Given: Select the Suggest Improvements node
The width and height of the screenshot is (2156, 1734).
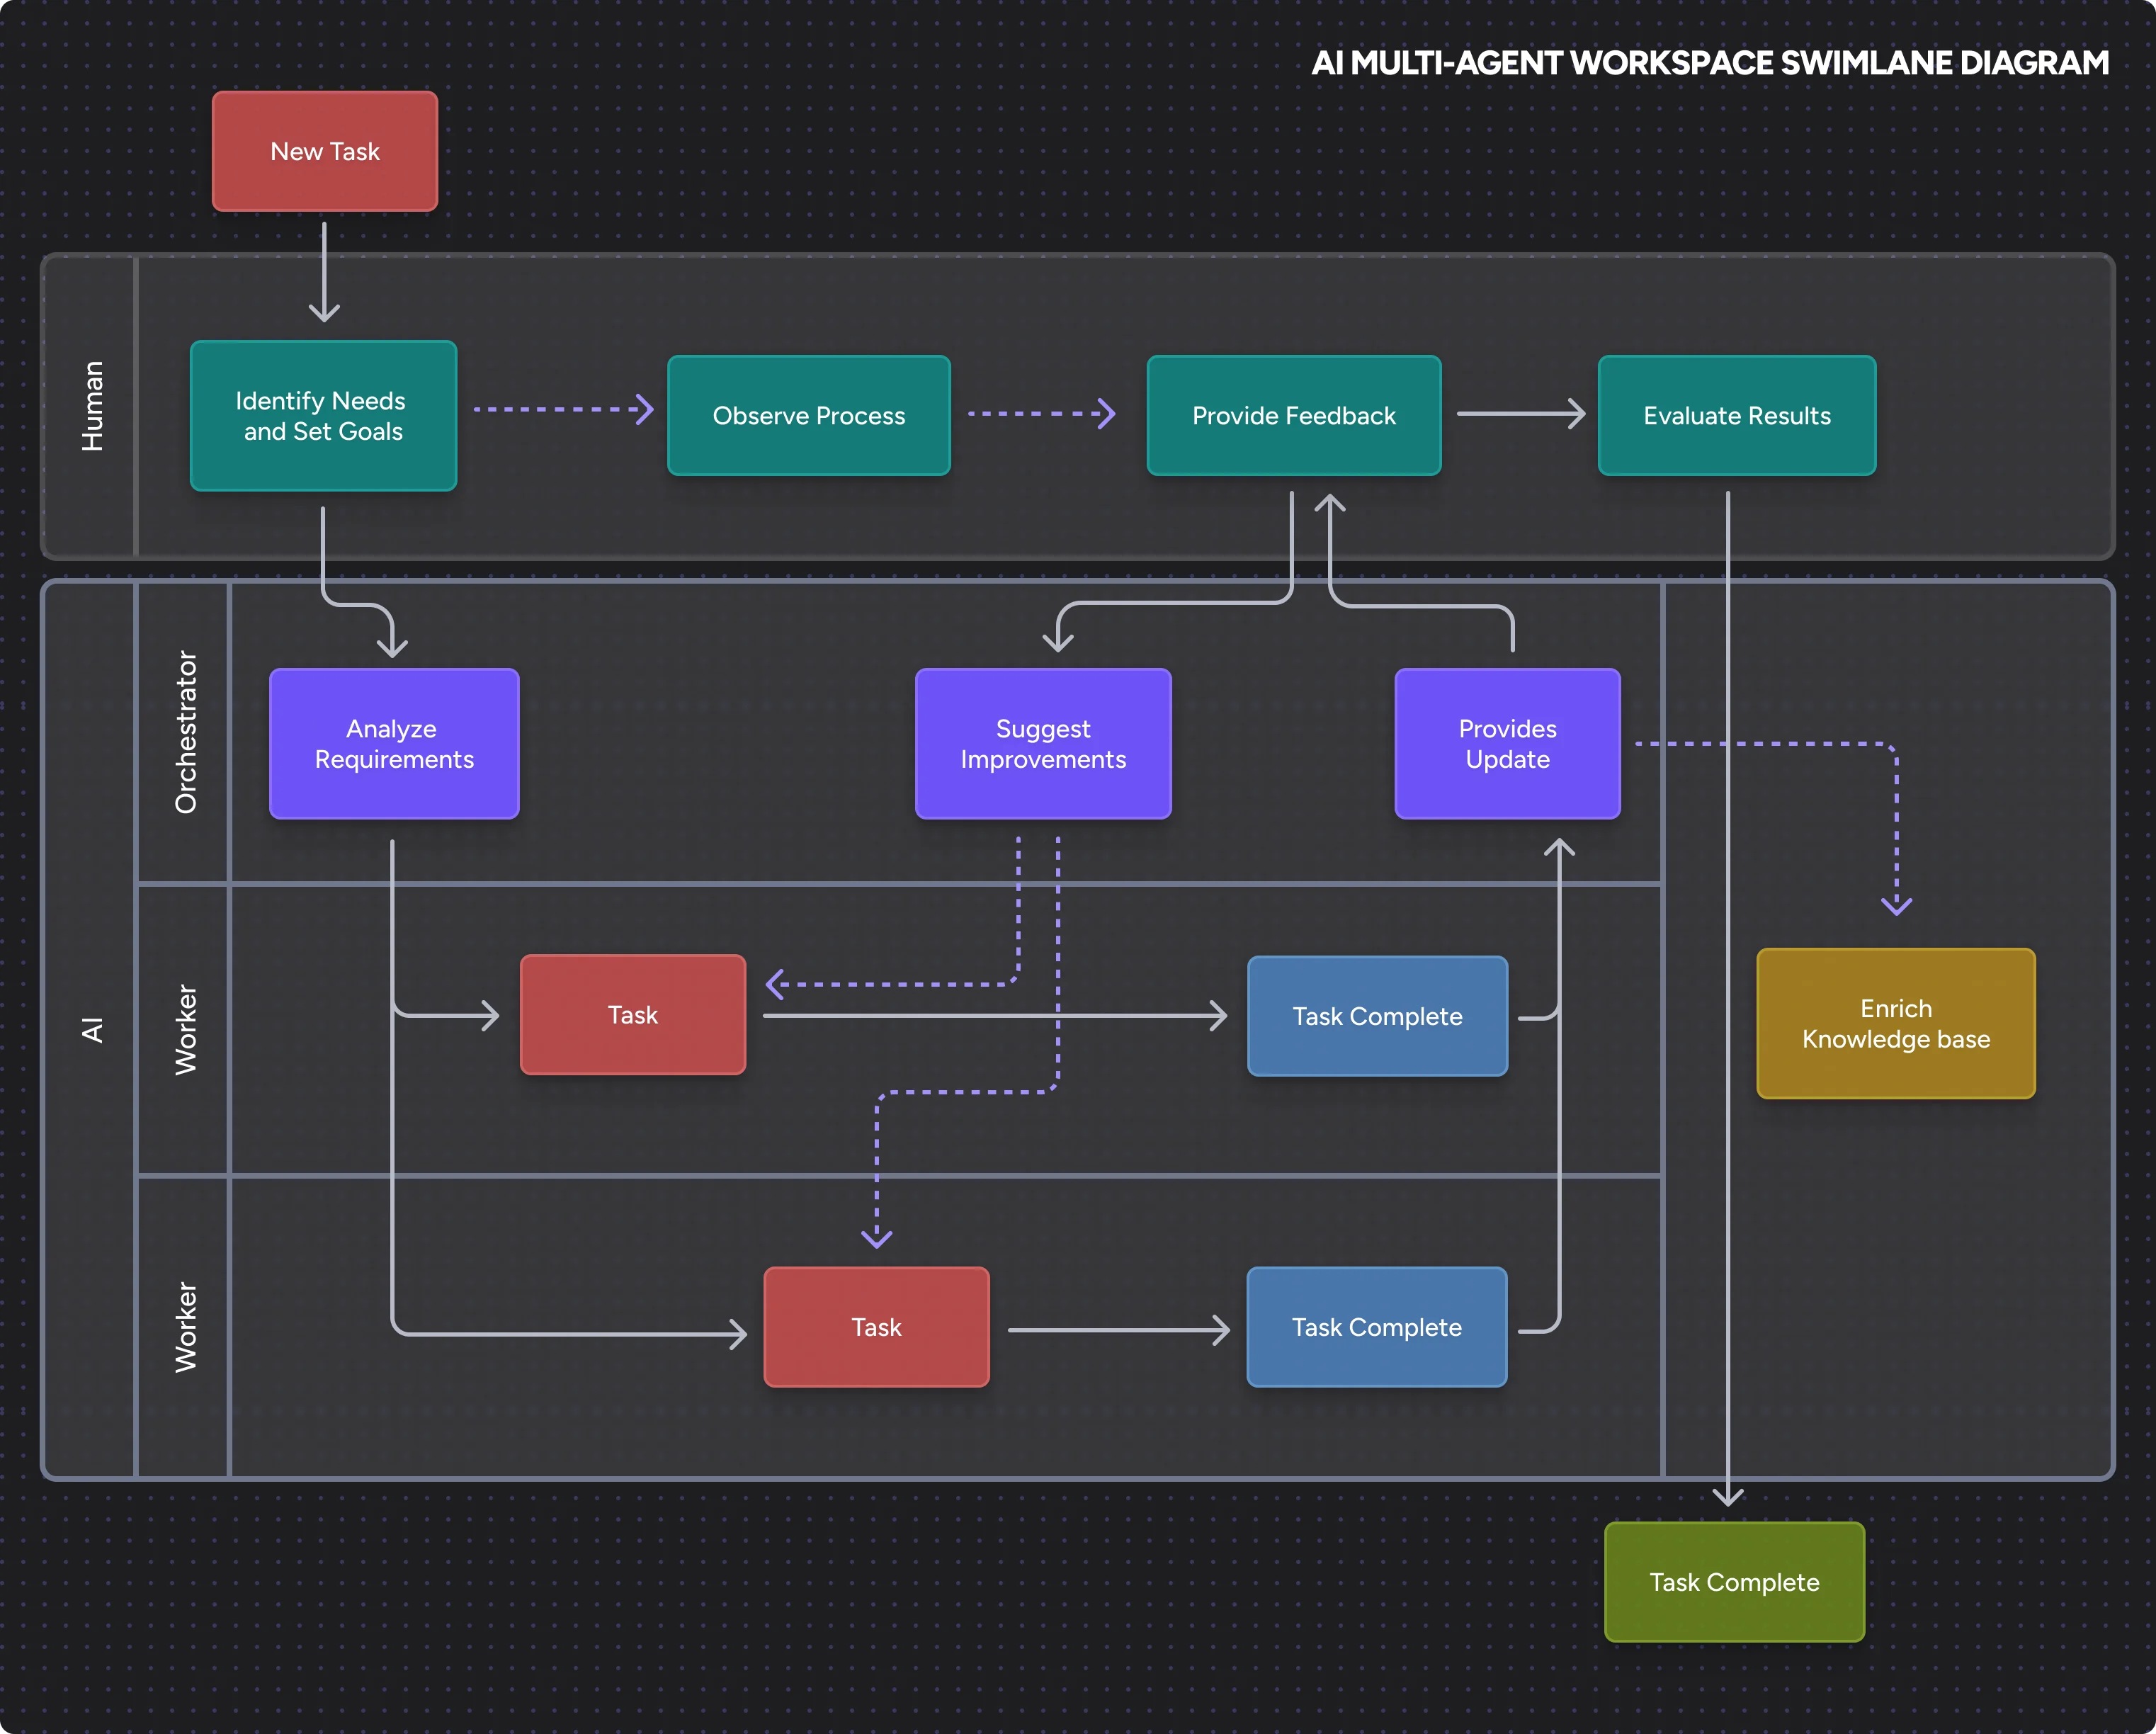Looking at the screenshot, I should tap(1043, 743).
